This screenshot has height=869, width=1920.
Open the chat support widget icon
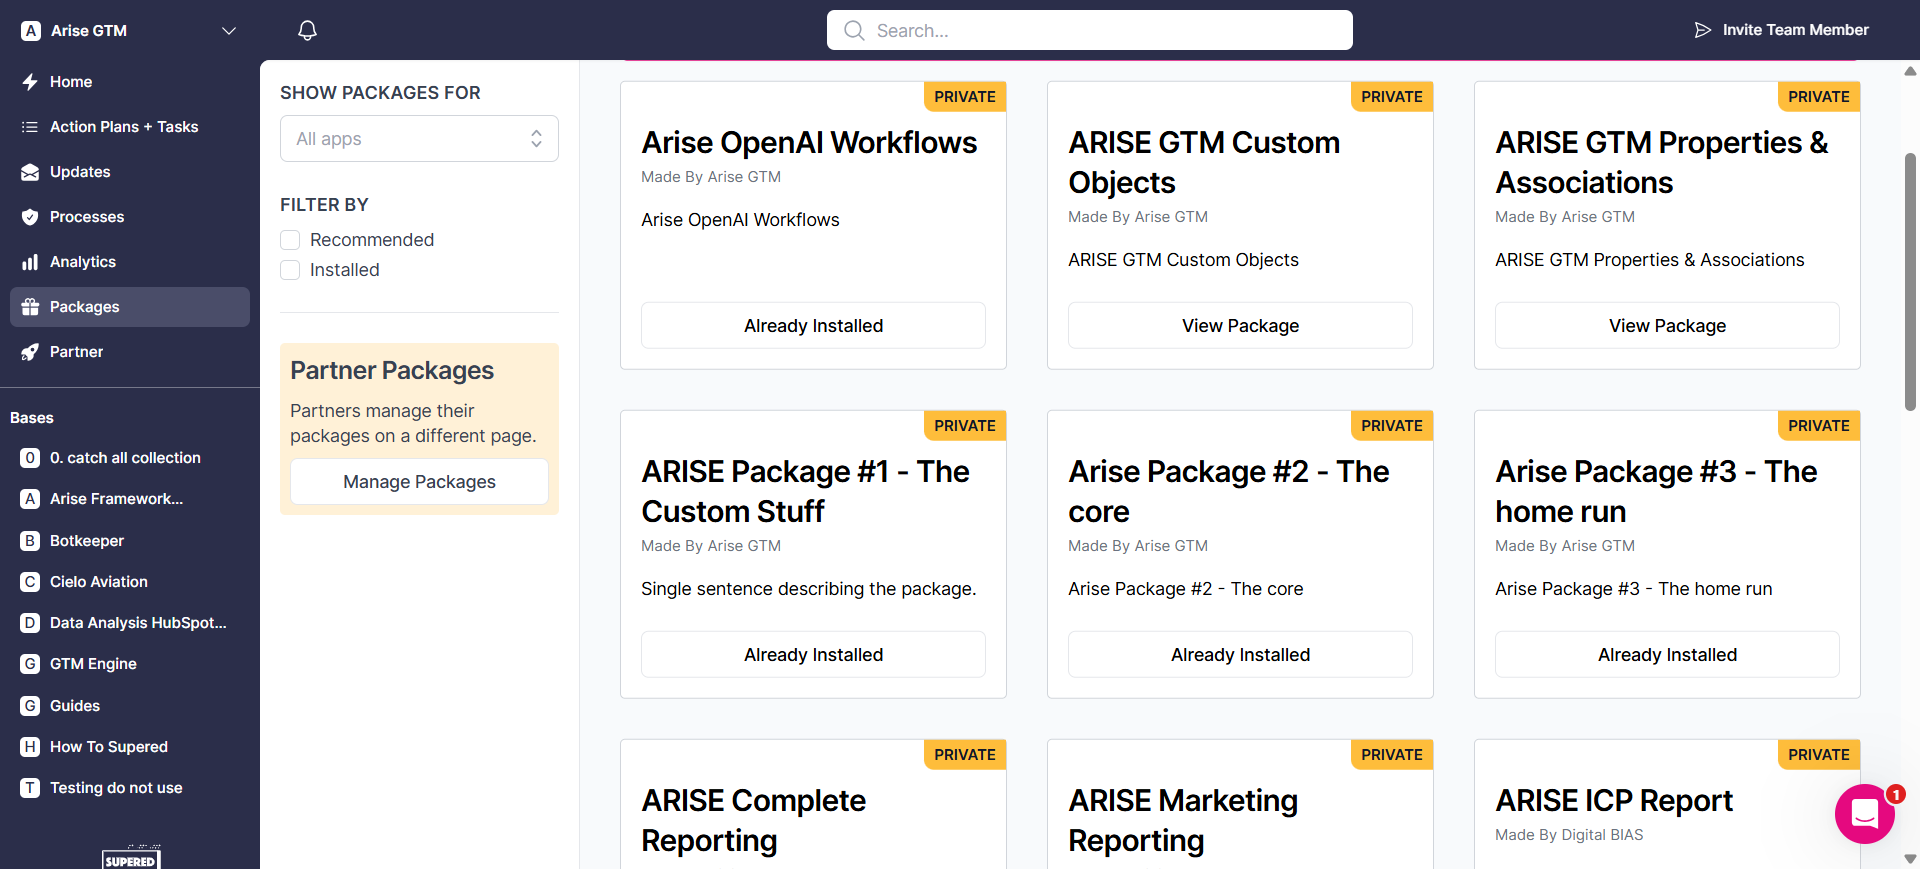(1865, 814)
